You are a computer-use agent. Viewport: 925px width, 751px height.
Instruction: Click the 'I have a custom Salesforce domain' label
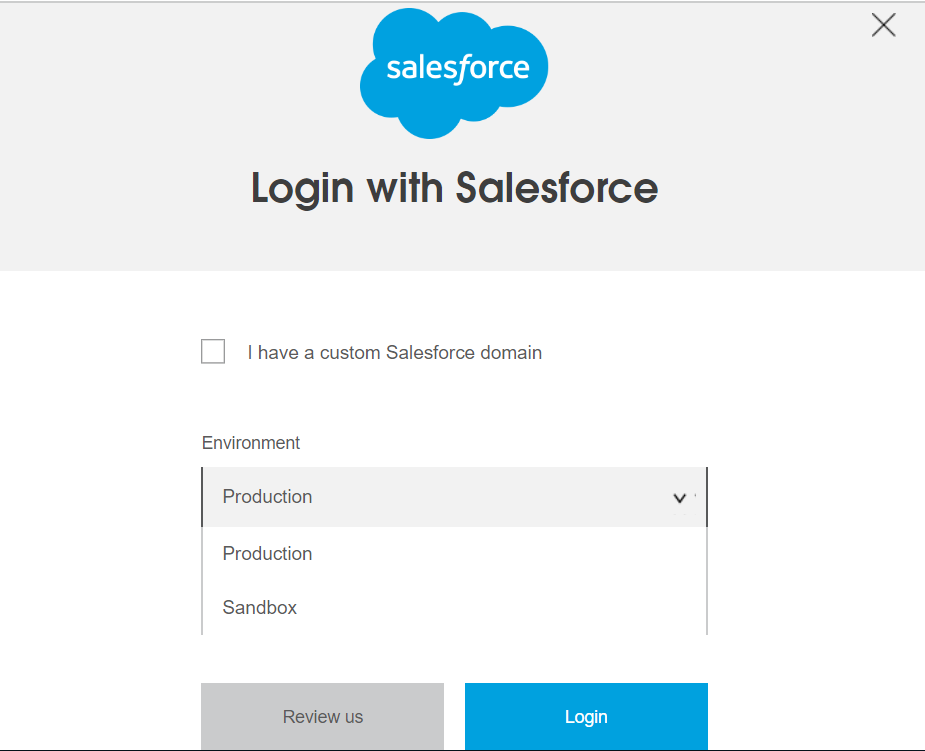(395, 353)
